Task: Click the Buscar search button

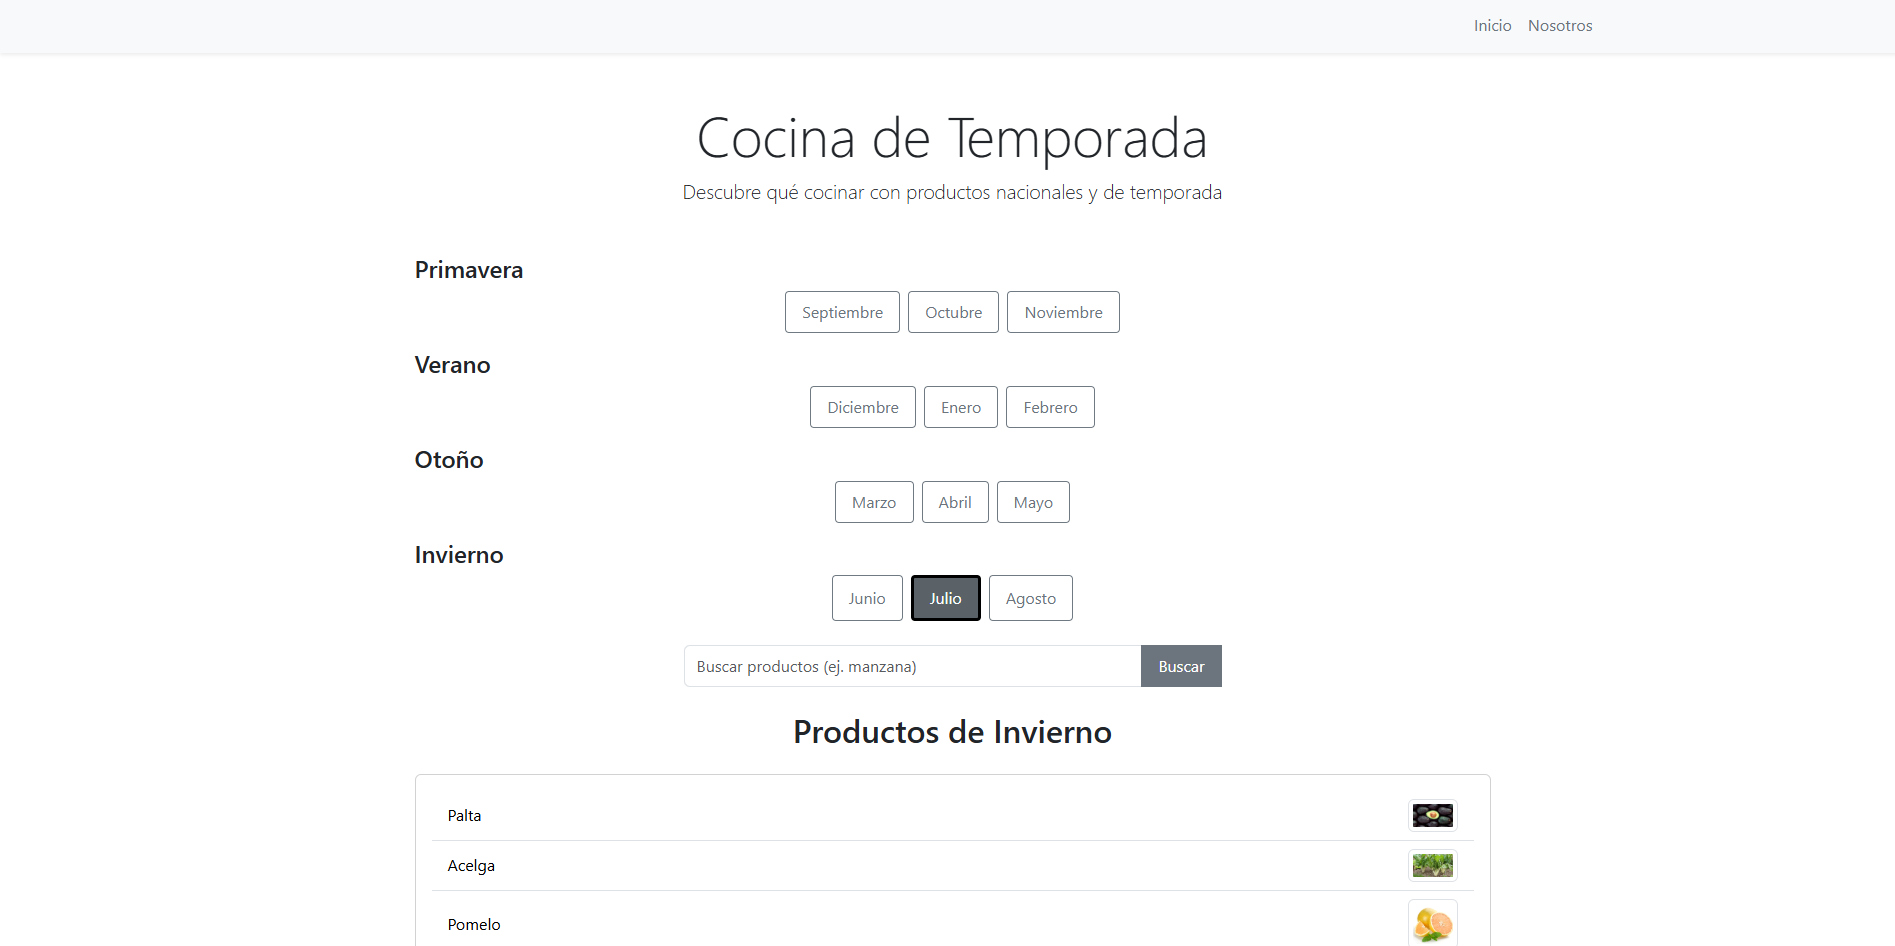Action: [1181, 666]
